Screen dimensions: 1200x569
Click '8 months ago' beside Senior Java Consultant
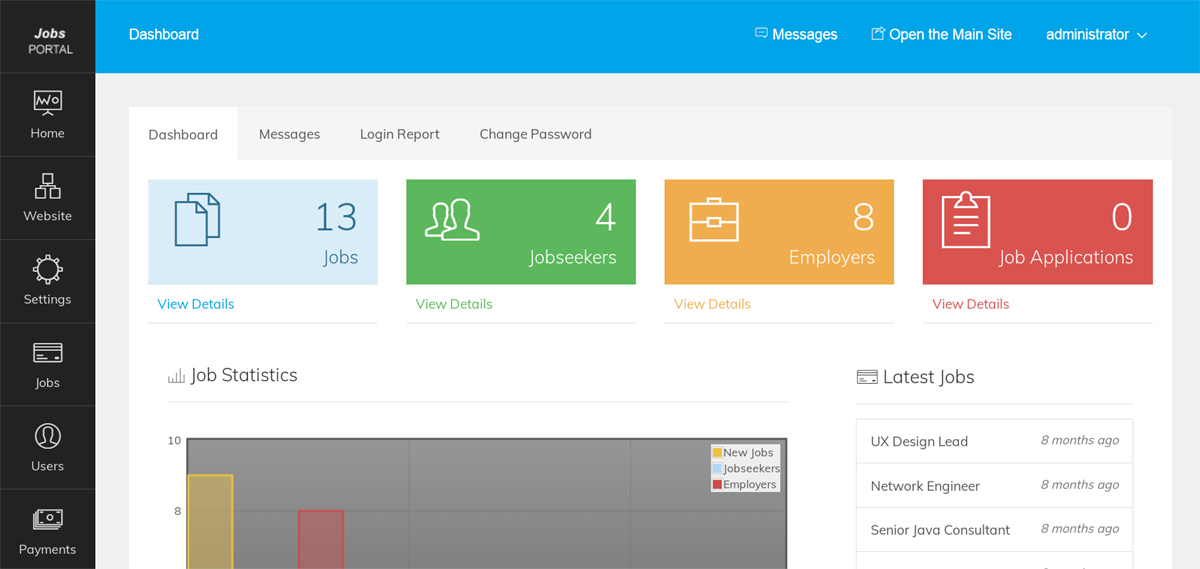point(1079,529)
